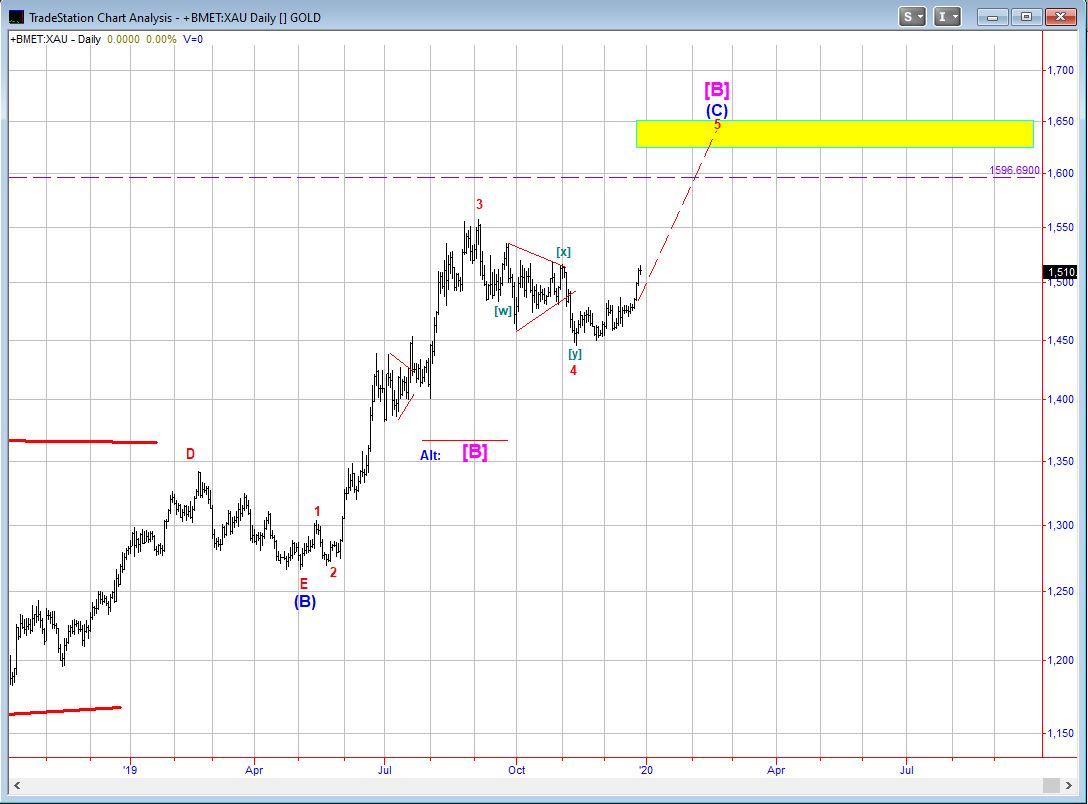This screenshot has height=804, width=1088.
Task: Close the Chart Analysis window
Action: click(1060, 16)
